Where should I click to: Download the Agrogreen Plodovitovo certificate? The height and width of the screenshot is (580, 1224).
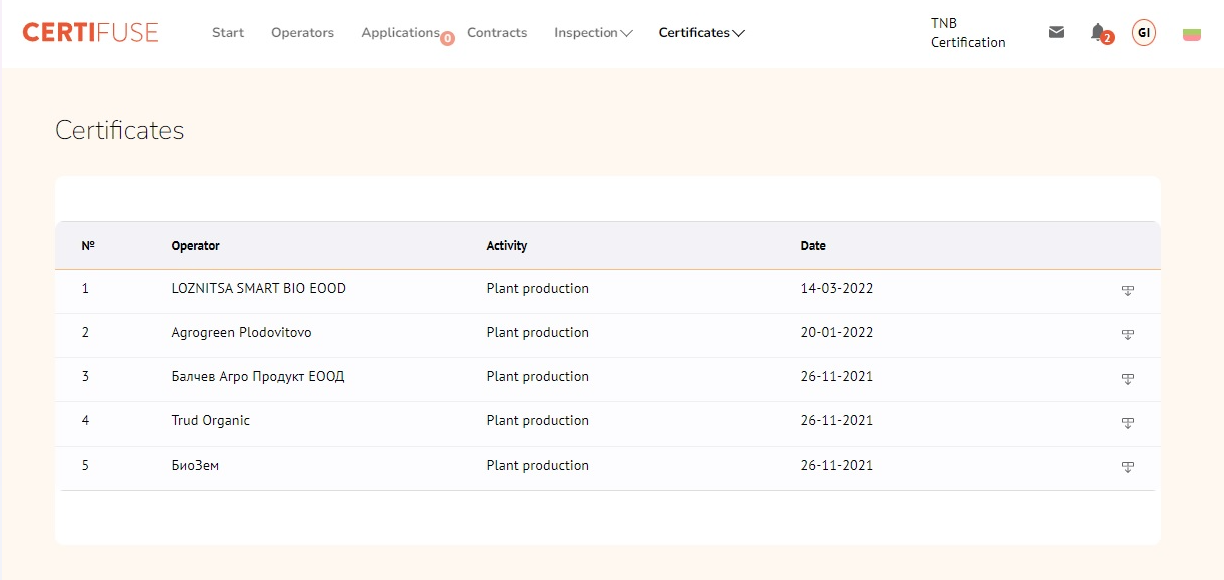pos(1127,334)
